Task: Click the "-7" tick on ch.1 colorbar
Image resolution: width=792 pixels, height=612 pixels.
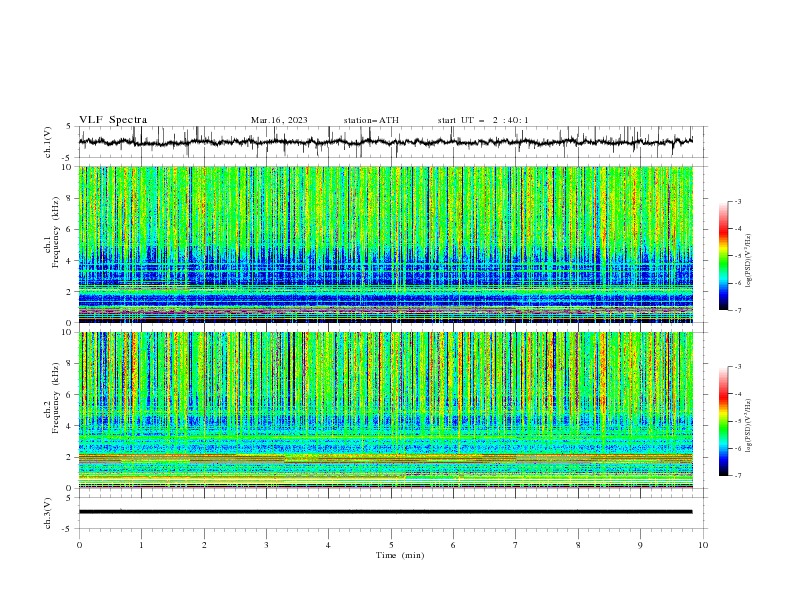Action: [x=737, y=311]
